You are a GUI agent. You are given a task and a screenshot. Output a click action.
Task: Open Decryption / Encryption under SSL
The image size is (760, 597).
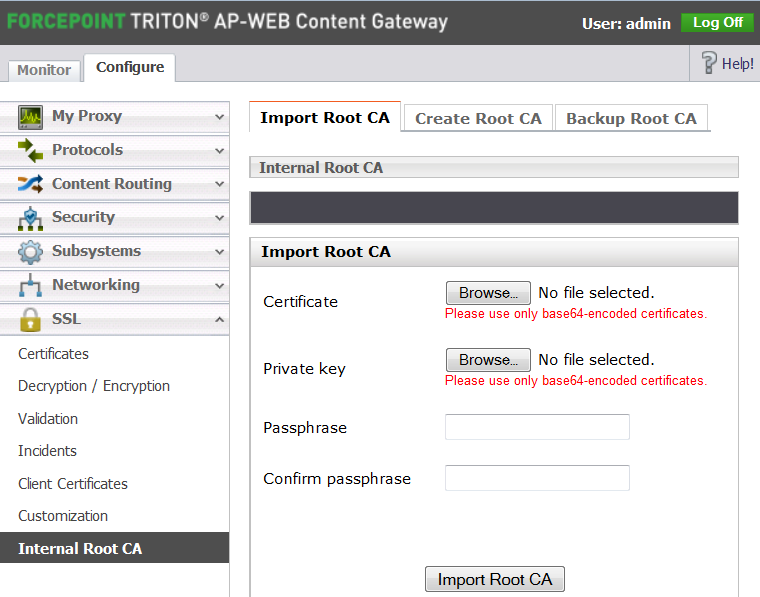click(94, 386)
